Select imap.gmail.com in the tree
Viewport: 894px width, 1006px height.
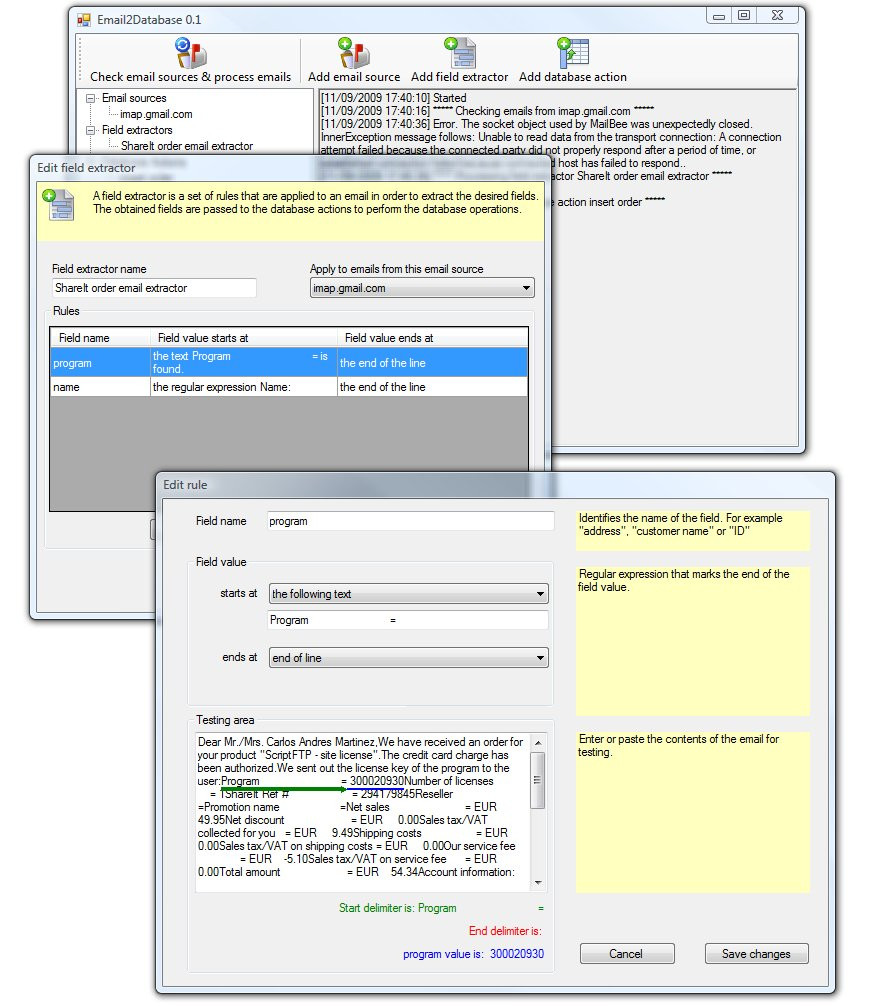click(156, 114)
